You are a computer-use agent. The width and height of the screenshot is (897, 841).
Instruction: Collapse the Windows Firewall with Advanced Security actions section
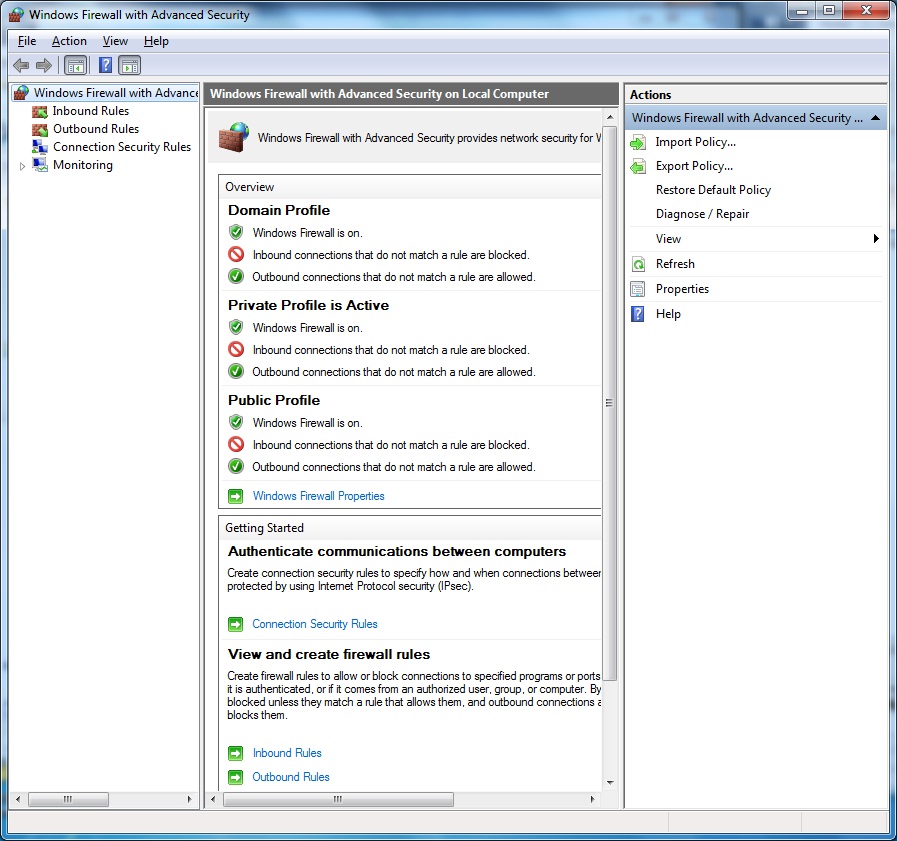[x=875, y=118]
